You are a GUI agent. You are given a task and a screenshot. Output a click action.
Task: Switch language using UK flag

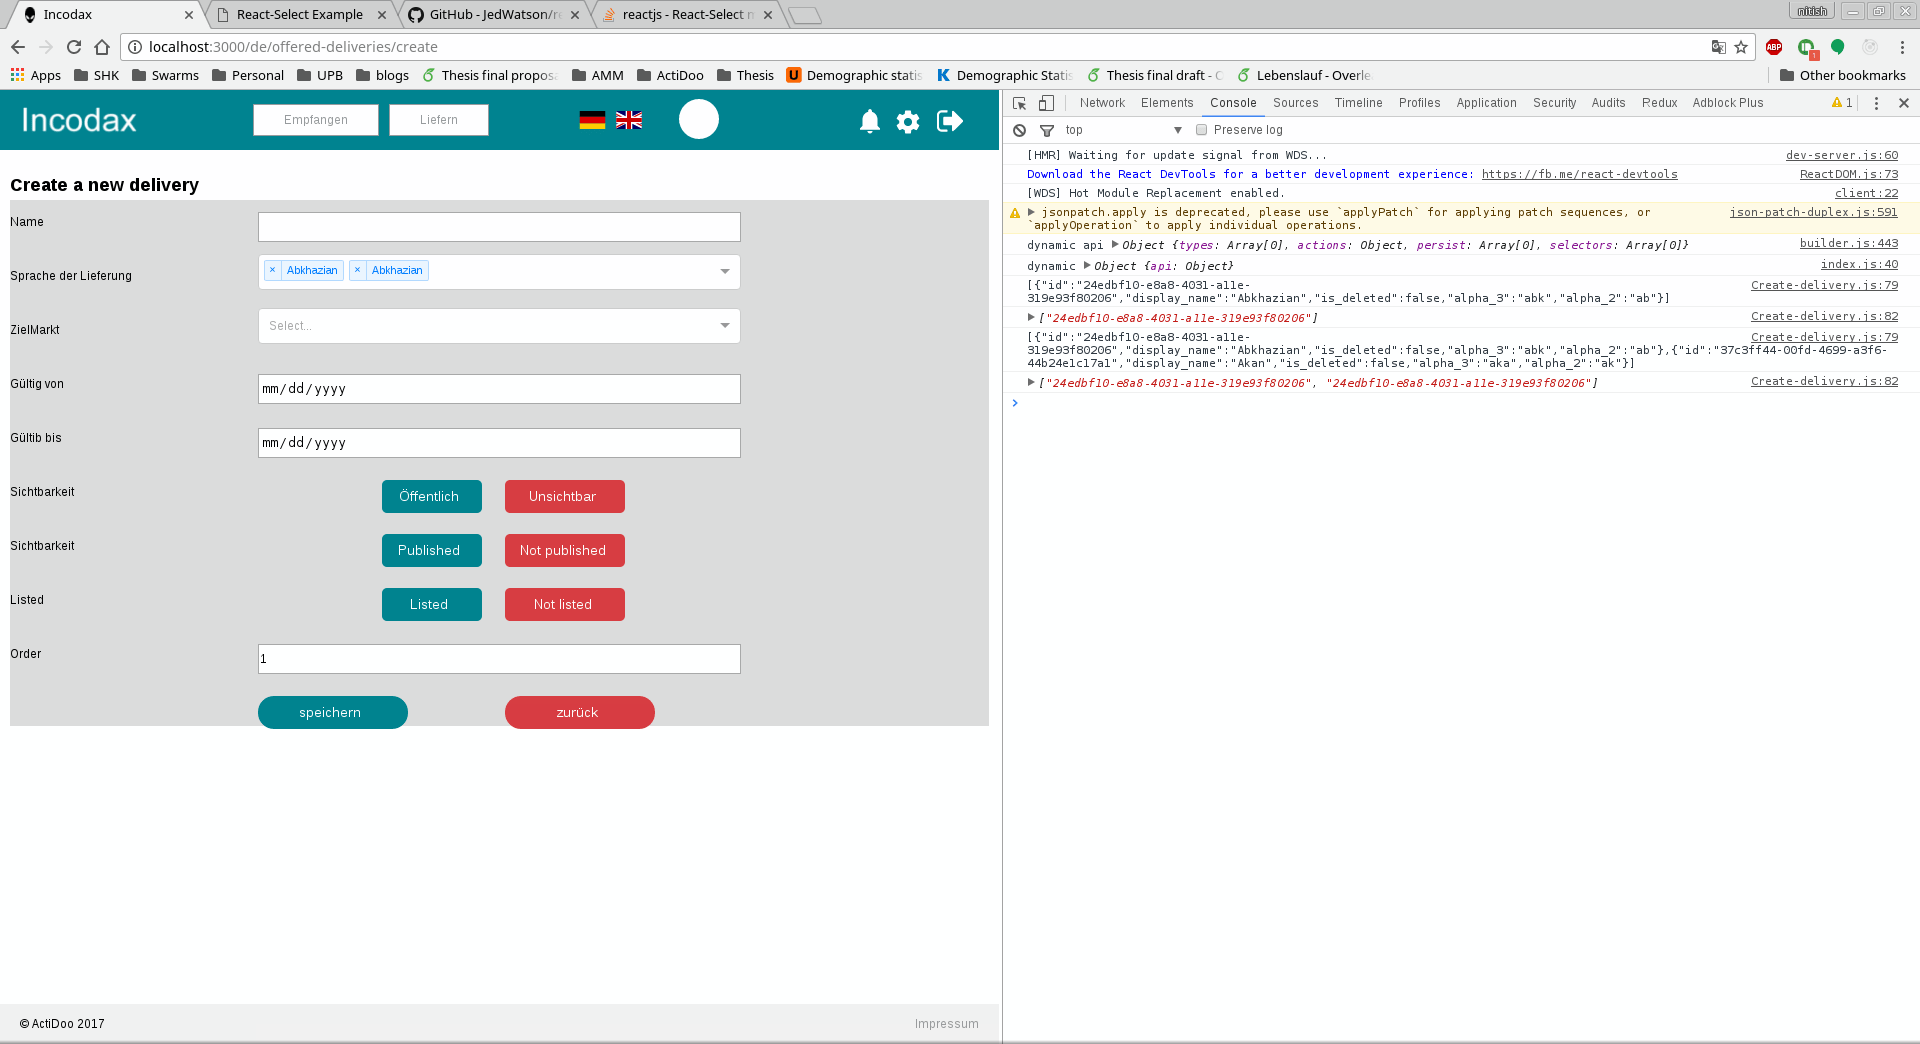[x=629, y=120]
